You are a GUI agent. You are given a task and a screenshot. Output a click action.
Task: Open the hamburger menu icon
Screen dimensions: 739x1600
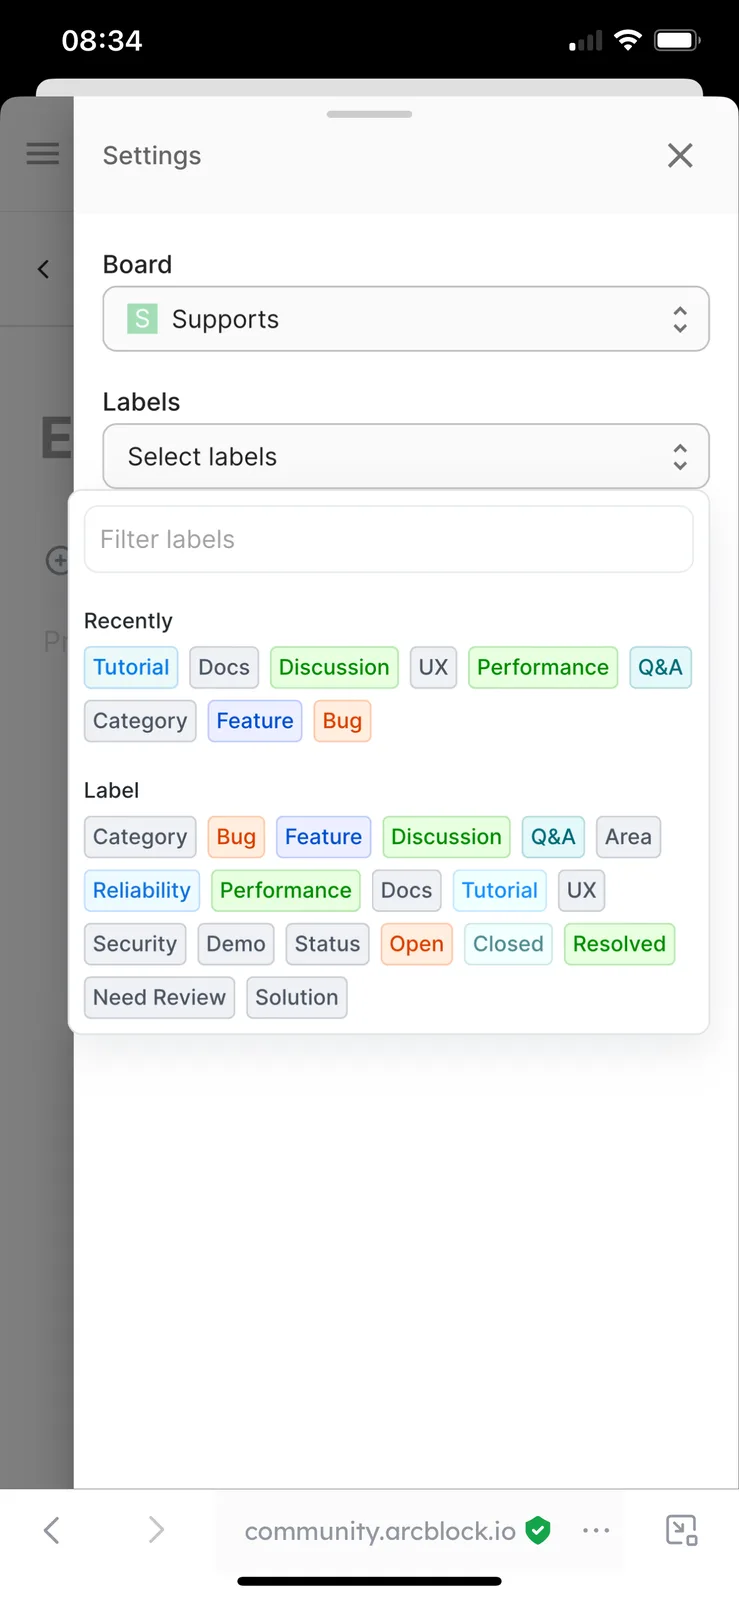[43, 153]
